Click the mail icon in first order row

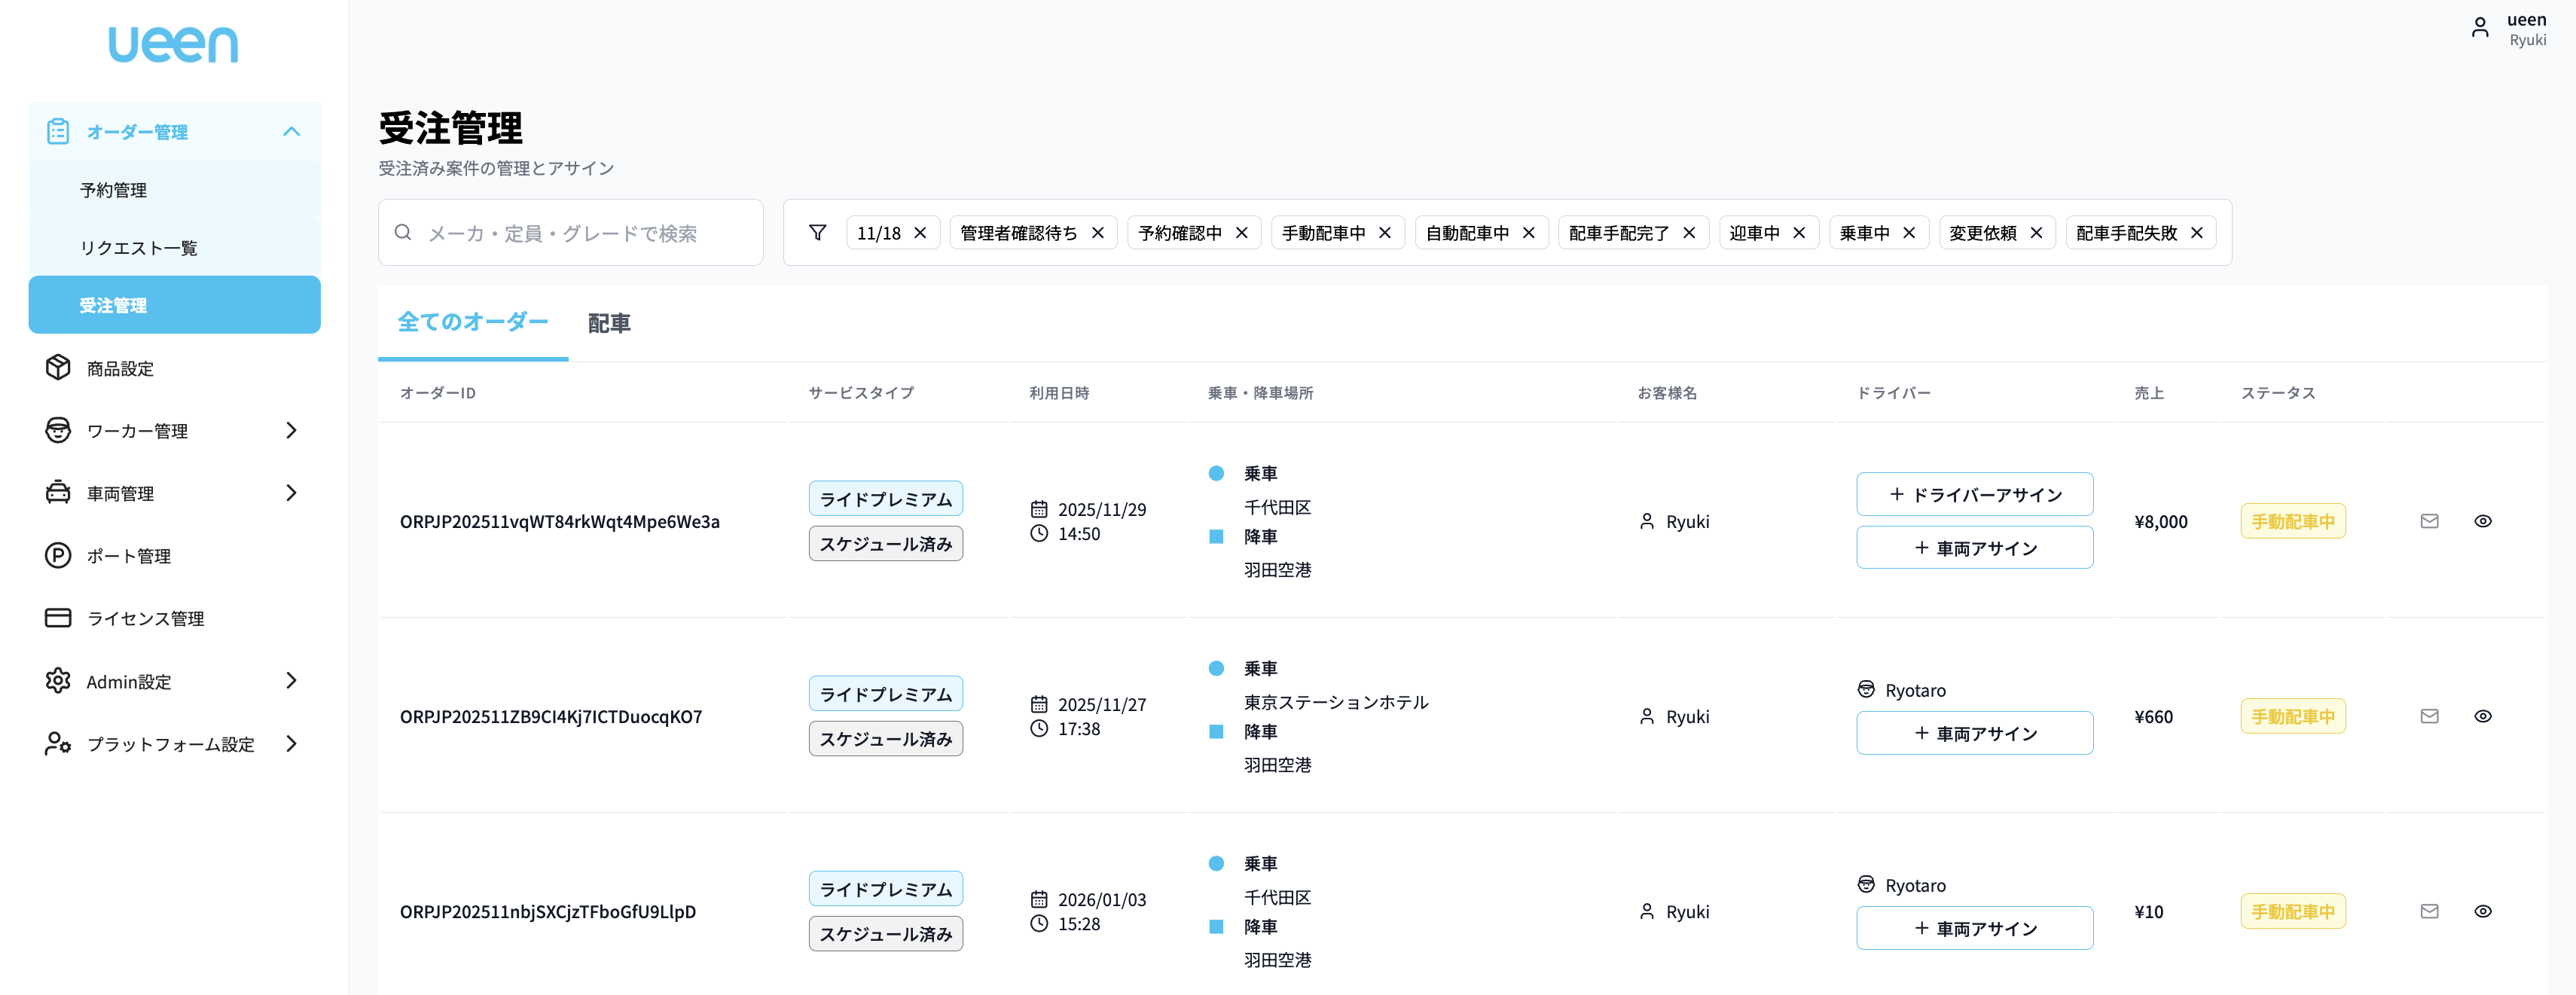[2429, 521]
